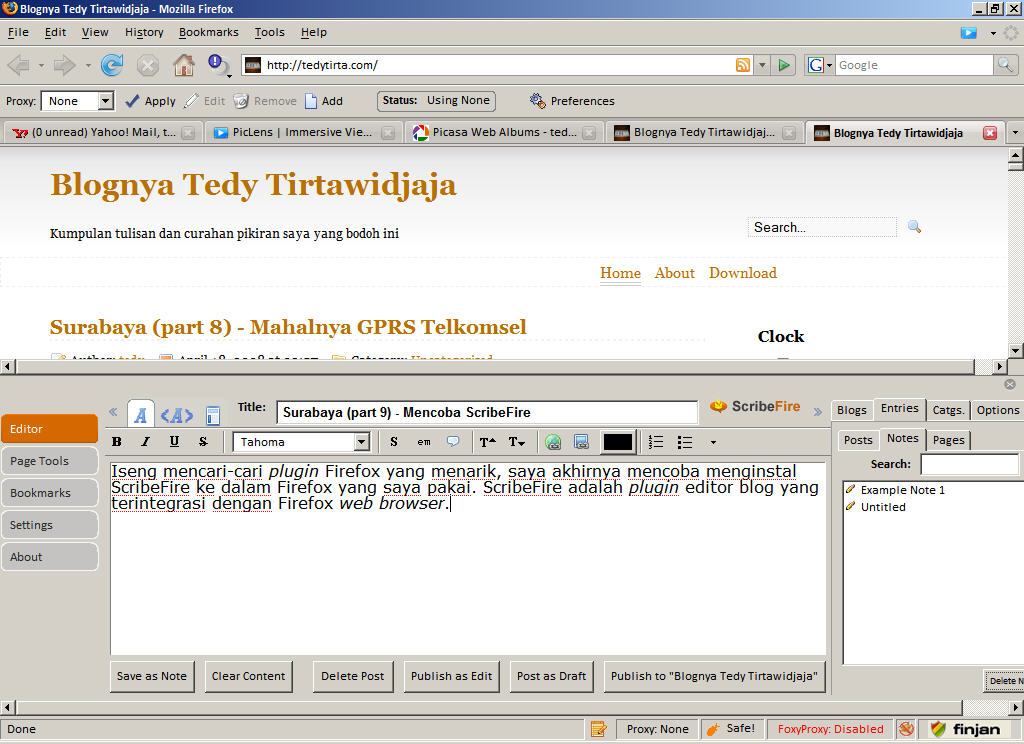Click the Delete Post button
The image size is (1024, 744).
pyautogui.click(x=353, y=677)
